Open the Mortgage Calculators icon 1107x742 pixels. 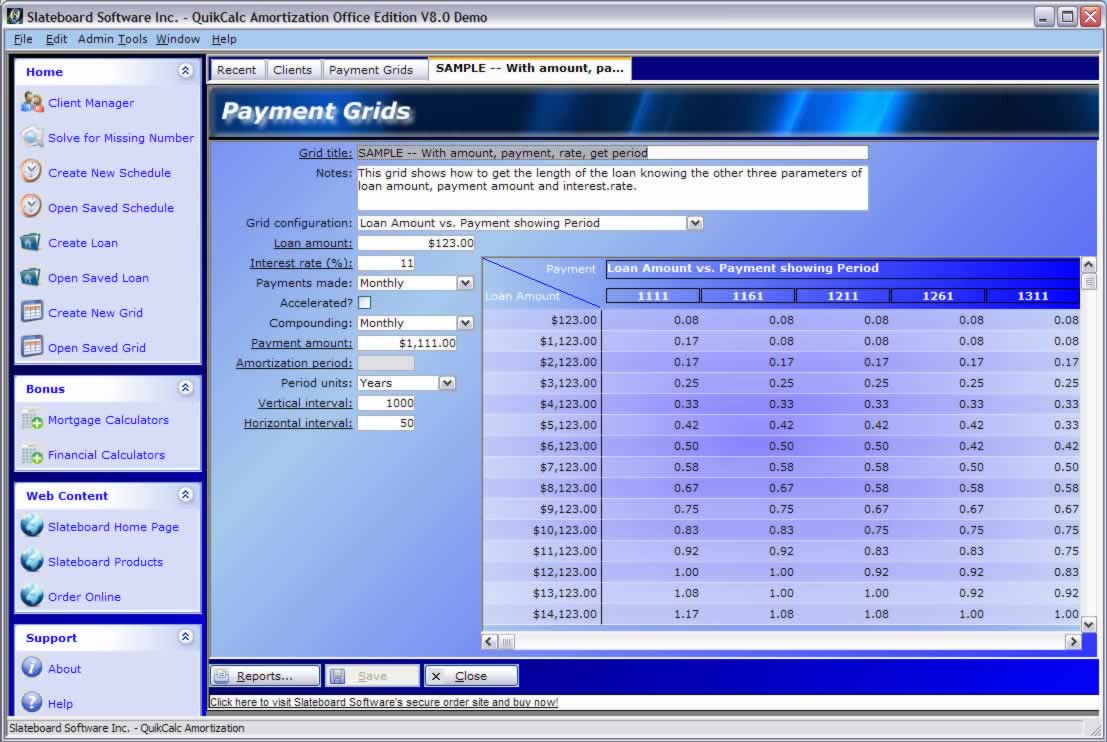32,420
